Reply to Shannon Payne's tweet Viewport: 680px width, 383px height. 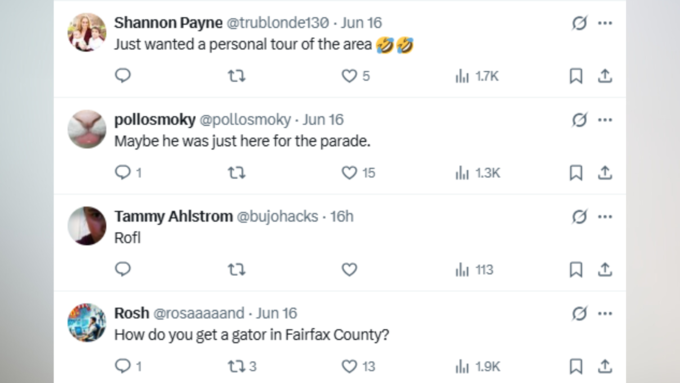pos(123,76)
